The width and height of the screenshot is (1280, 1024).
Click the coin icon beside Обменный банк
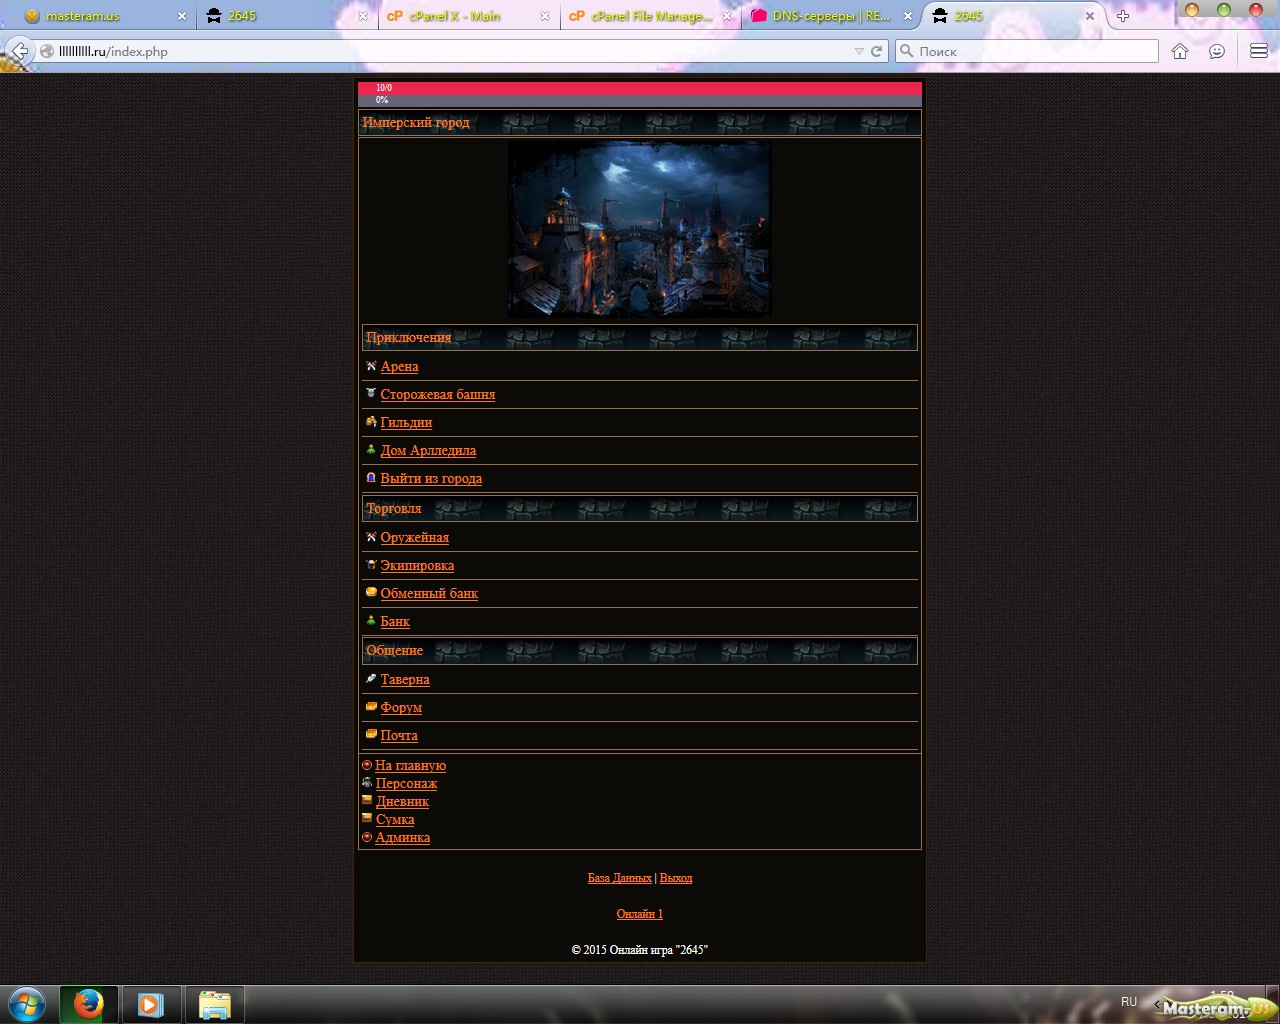[371, 593]
